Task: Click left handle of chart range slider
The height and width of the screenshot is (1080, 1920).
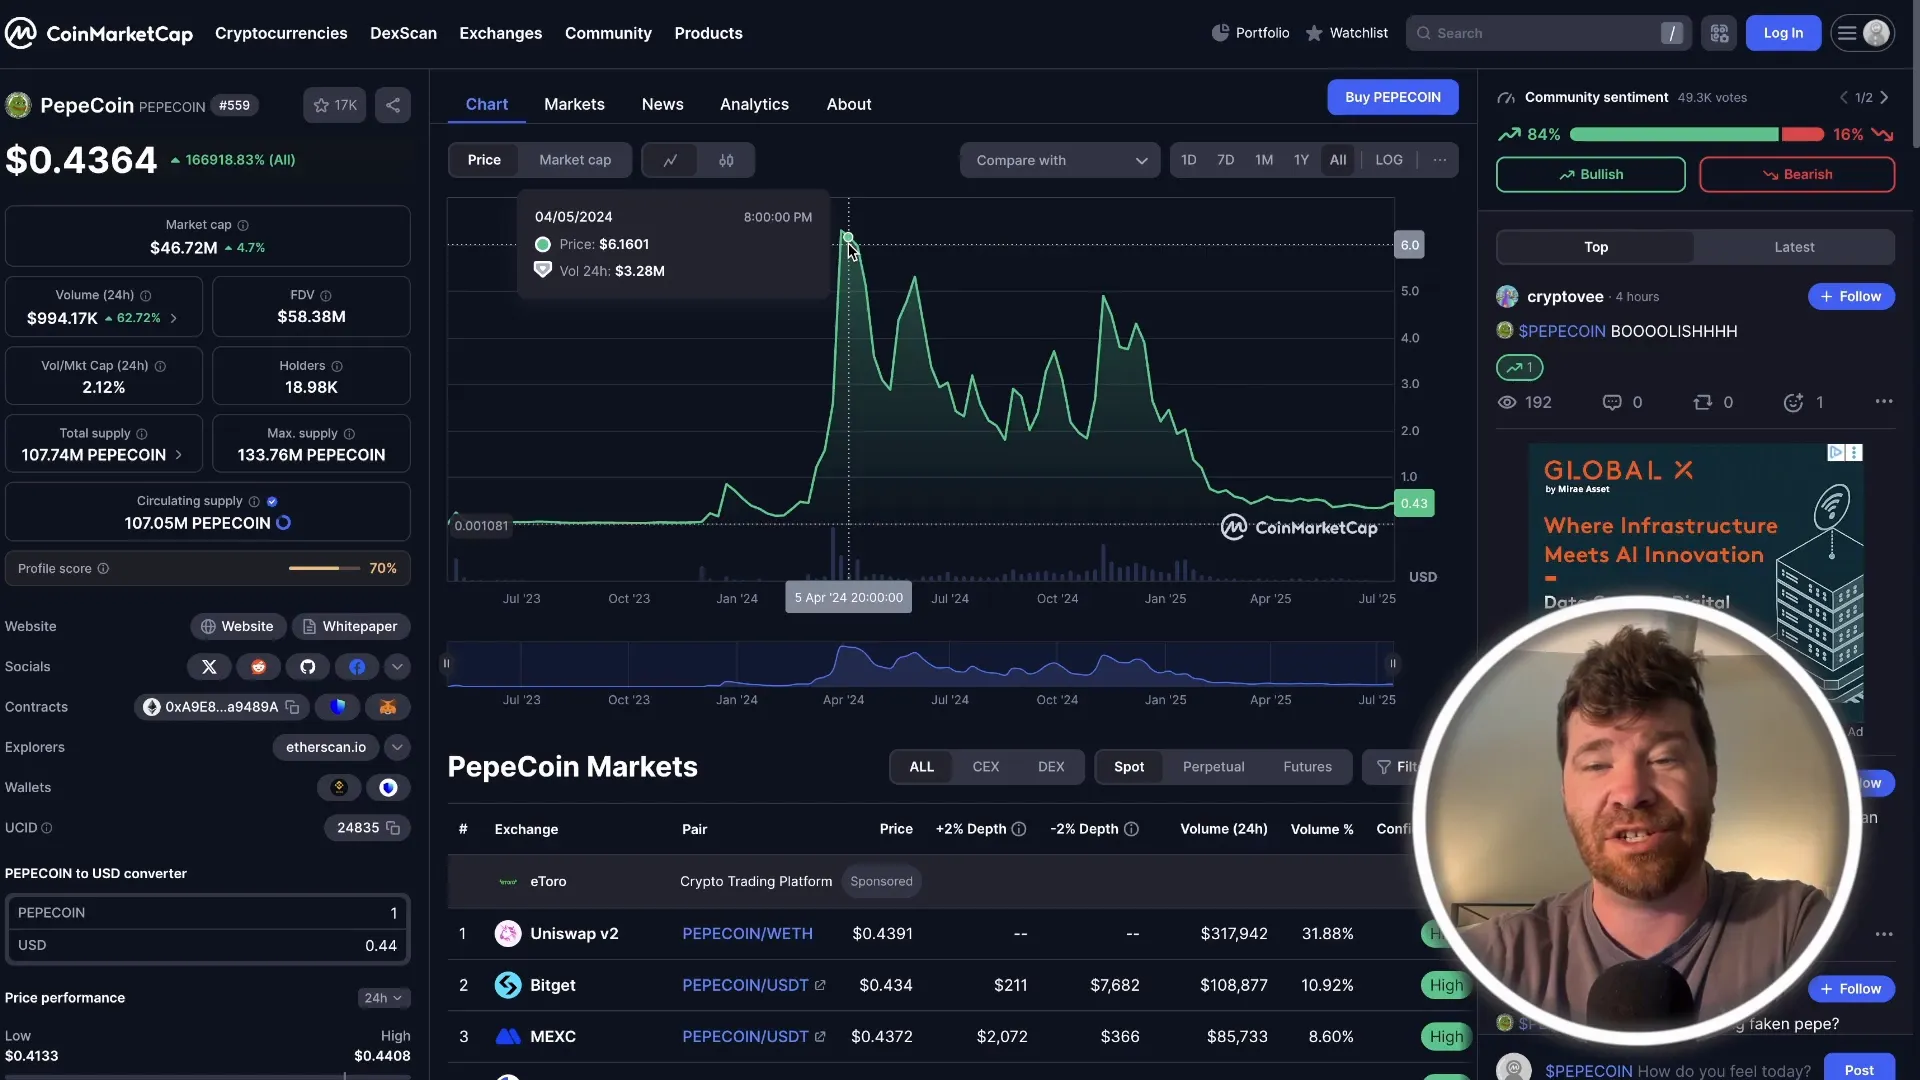Action: click(x=447, y=664)
